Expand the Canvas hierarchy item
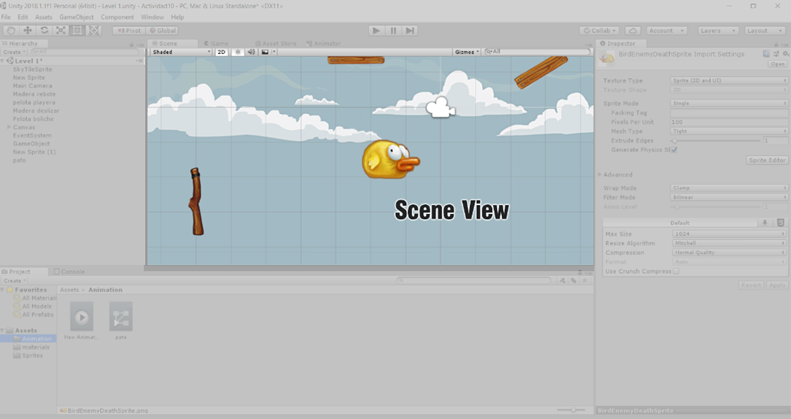Screen dimensions: 791x419 coord(9,127)
